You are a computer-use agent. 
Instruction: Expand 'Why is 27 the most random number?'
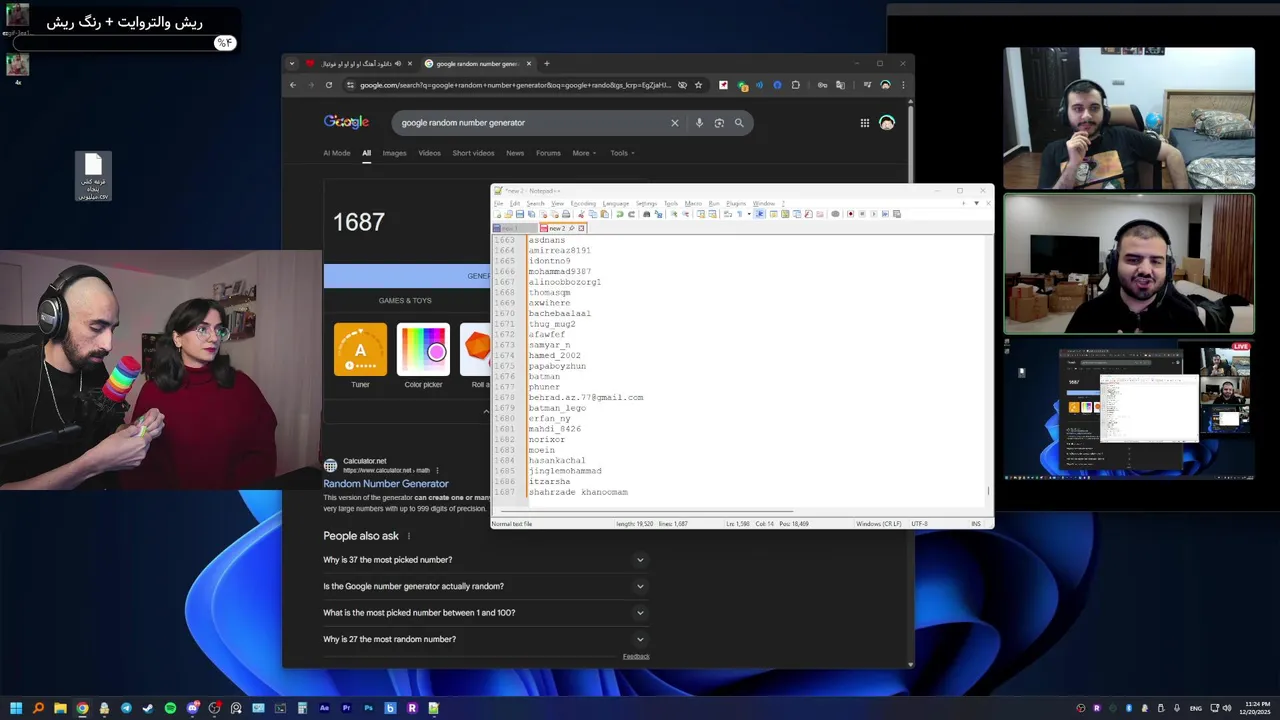486,639
